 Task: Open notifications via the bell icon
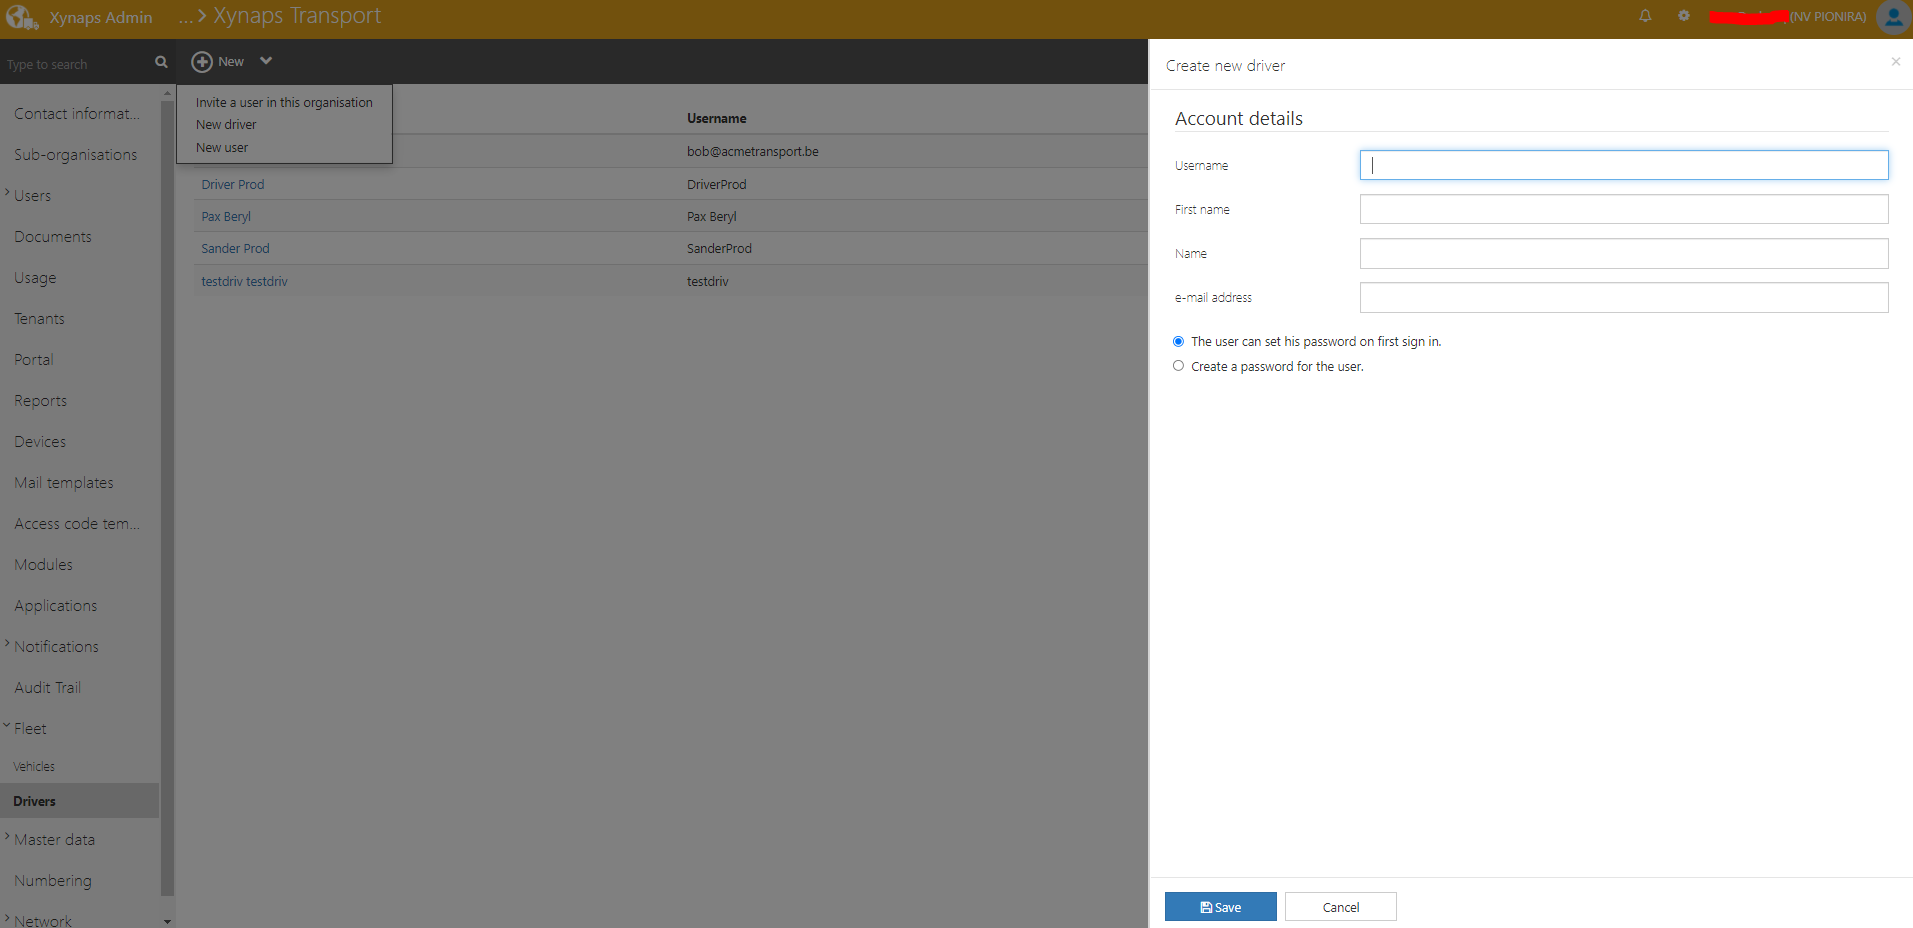[1644, 16]
